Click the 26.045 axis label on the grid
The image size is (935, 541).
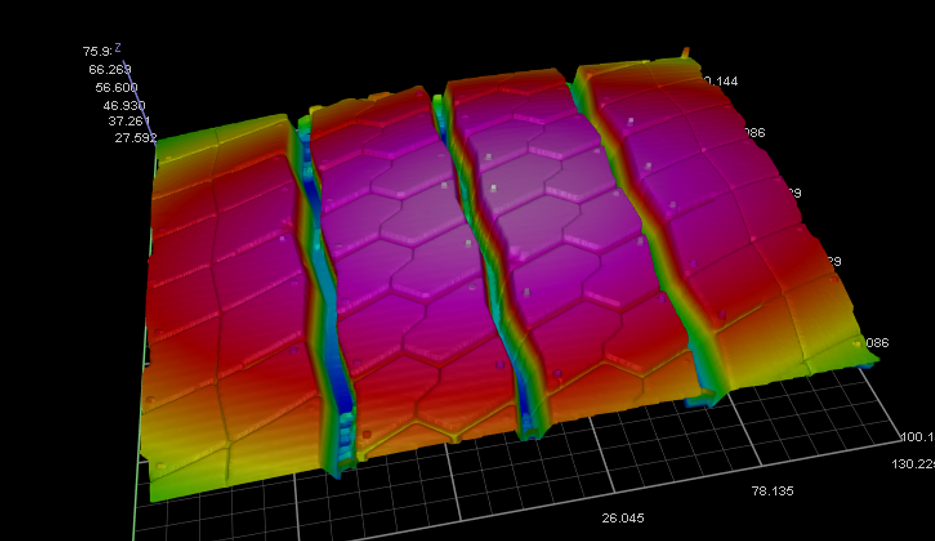click(623, 518)
